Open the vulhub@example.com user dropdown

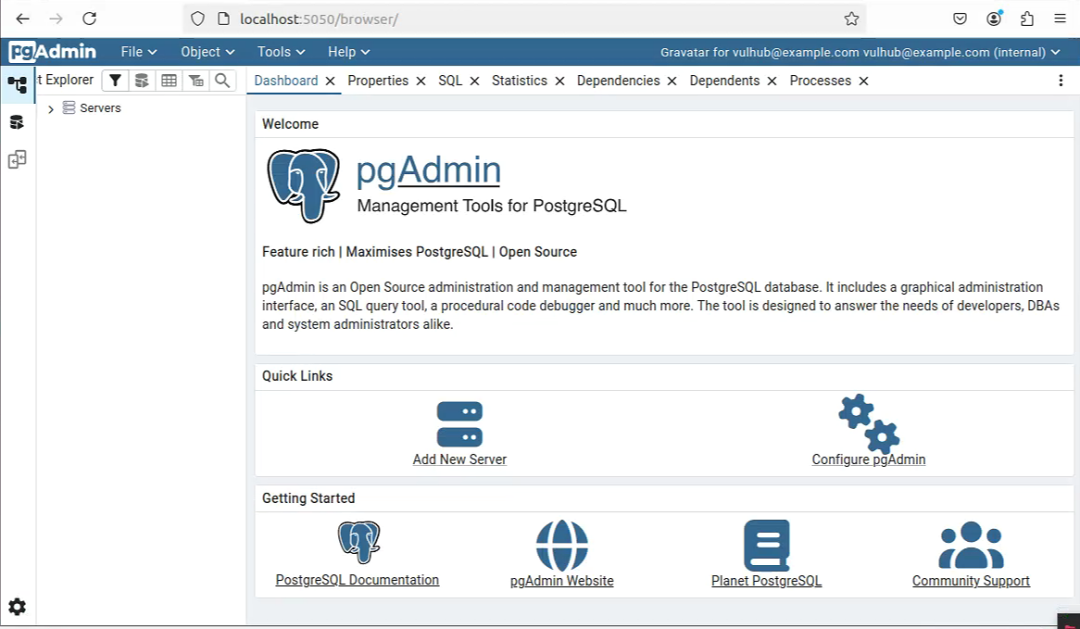pos(860,52)
